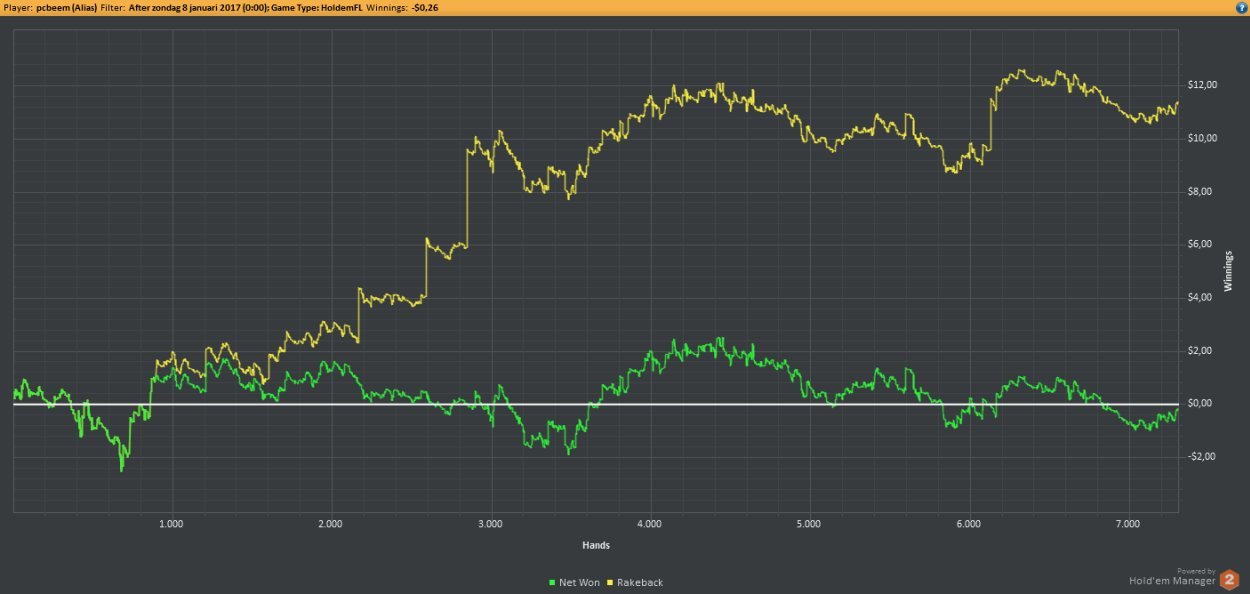Click the $0,00 winnings axis label
The image size is (1250, 594).
point(1202,404)
